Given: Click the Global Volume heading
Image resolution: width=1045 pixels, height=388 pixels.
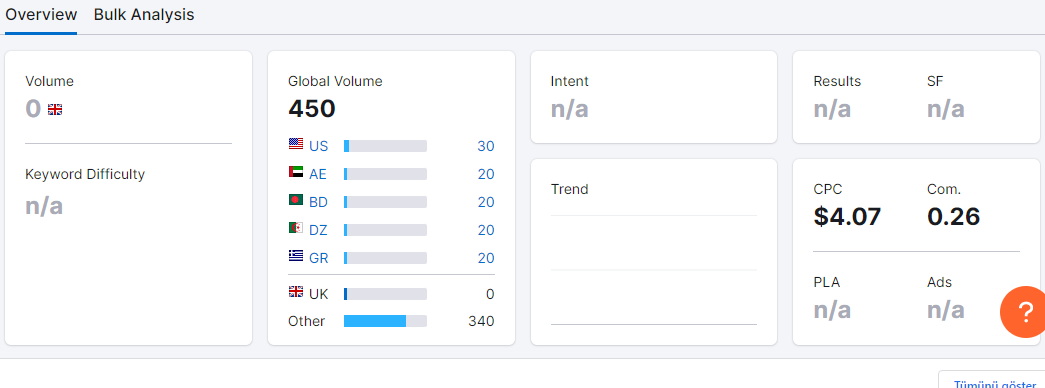Looking at the screenshot, I should (335, 81).
